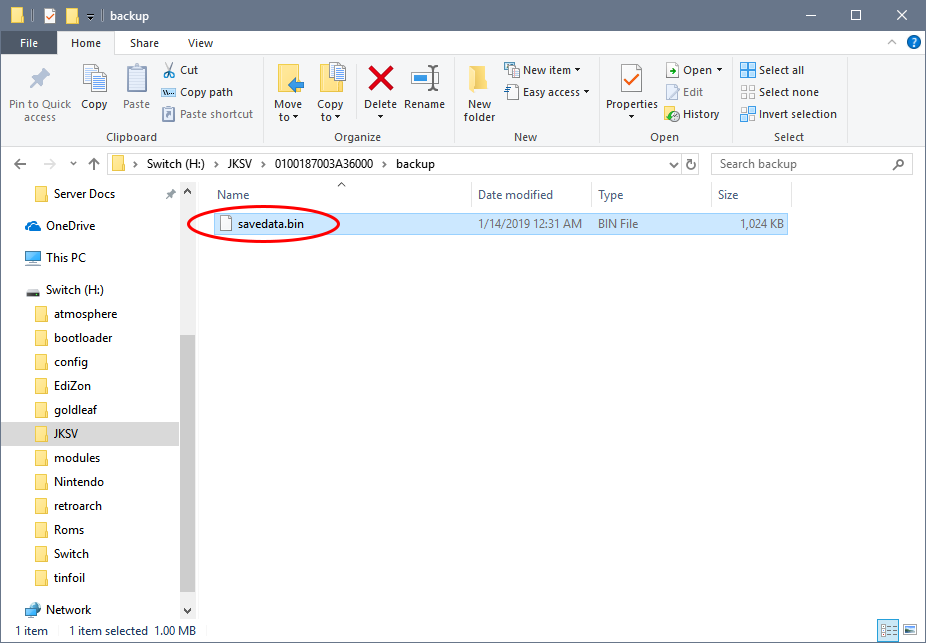Screen dimensions: 926x643
Task: Open the File menu
Action: click(29, 43)
